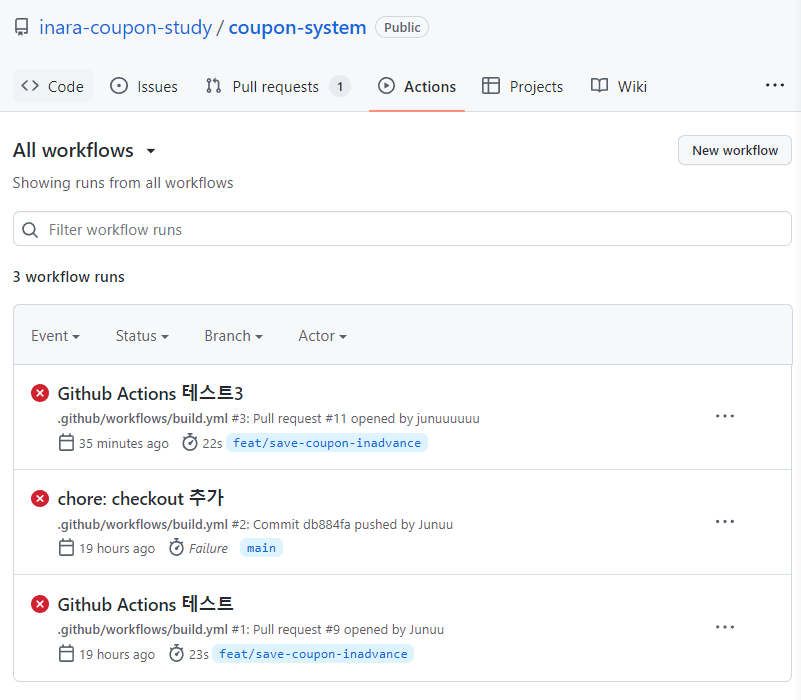Open the Status filter dropdown

coord(142,336)
